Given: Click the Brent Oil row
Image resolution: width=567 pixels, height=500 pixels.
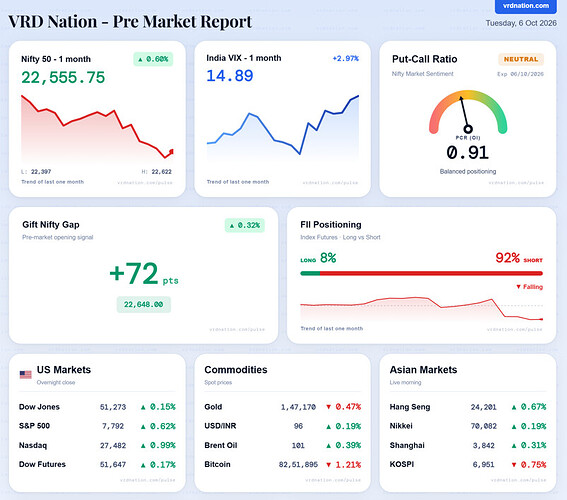Looking at the screenshot, I should tap(283, 445).
